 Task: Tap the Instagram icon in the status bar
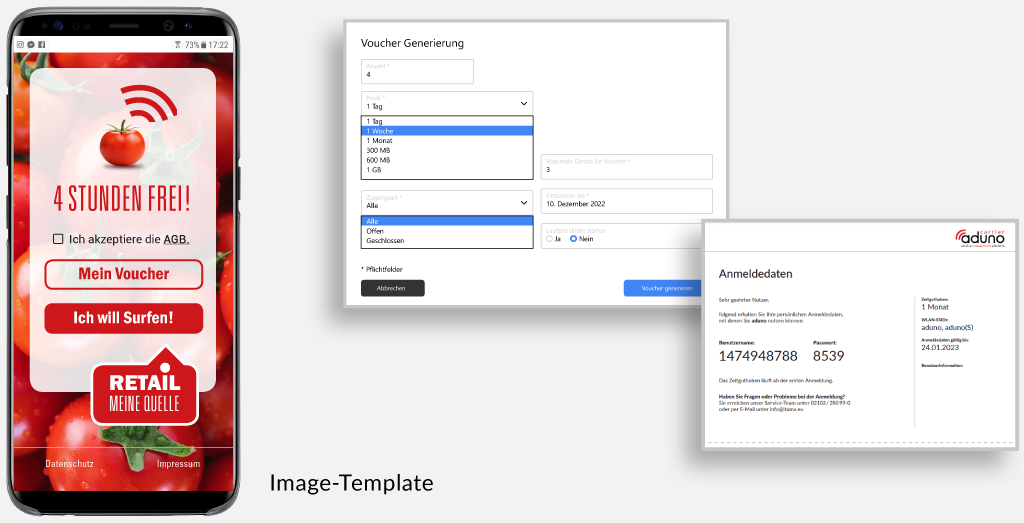[21, 45]
